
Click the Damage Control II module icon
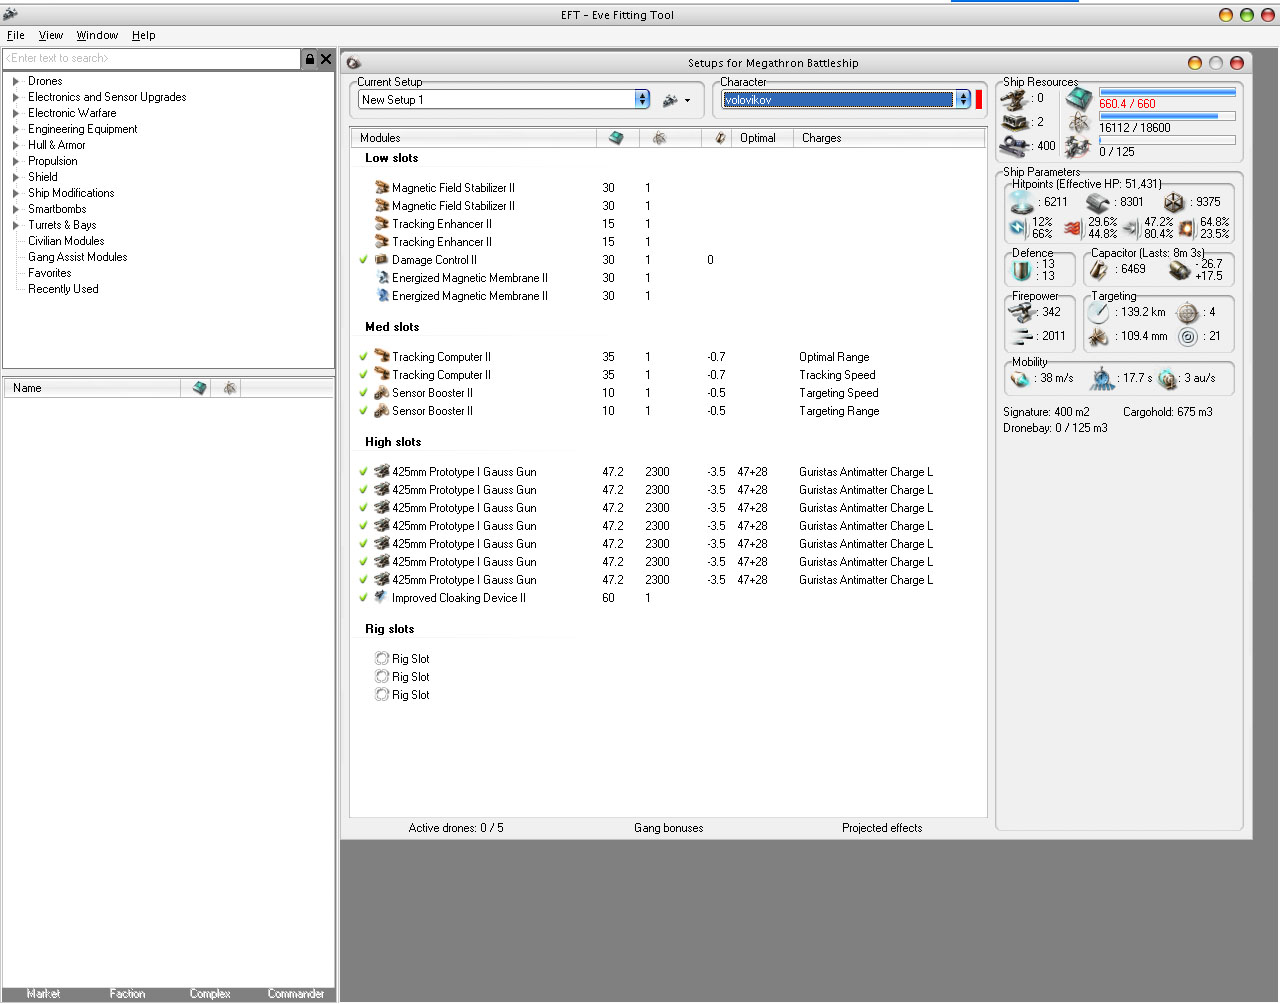382,260
